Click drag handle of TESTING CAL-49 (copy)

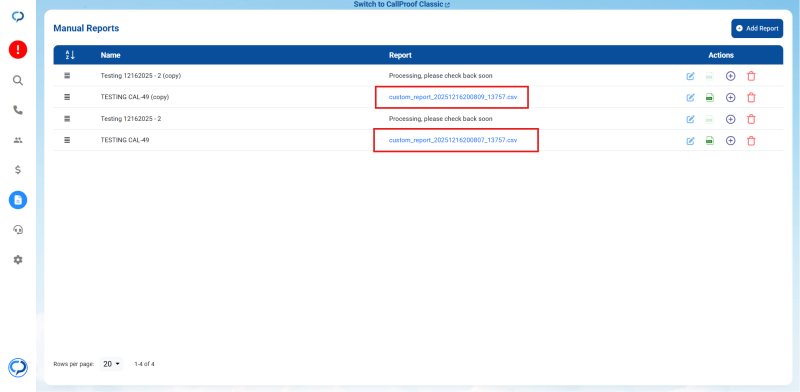click(67, 97)
